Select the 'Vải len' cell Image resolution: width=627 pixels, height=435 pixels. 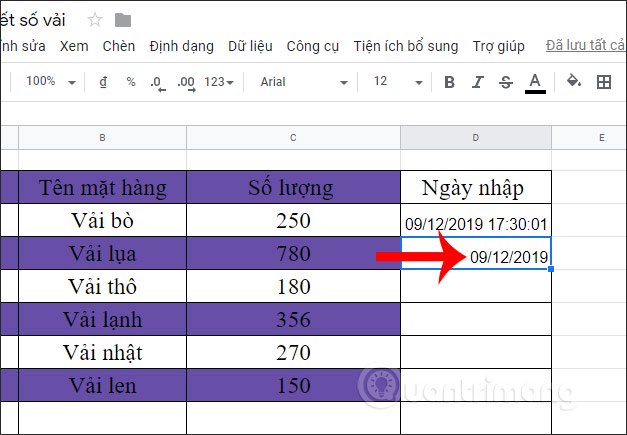pyautogui.click(x=102, y=385)
